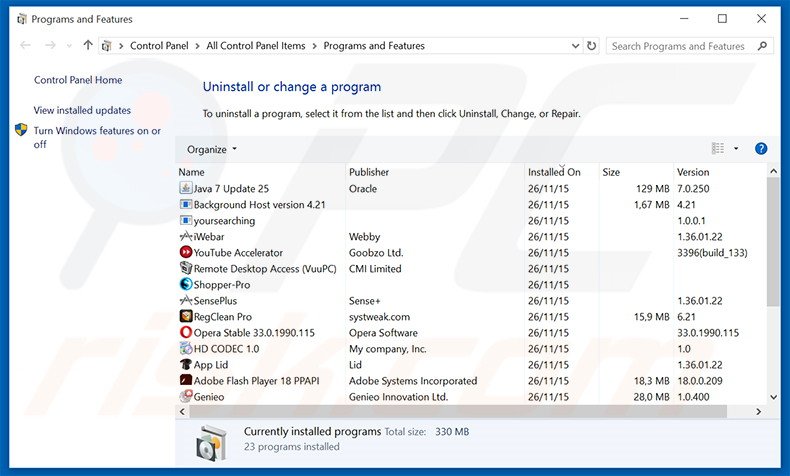Click the CMI Limited publisher cell
The width and height of the screenshot is (790, 476).
(375, 269)
